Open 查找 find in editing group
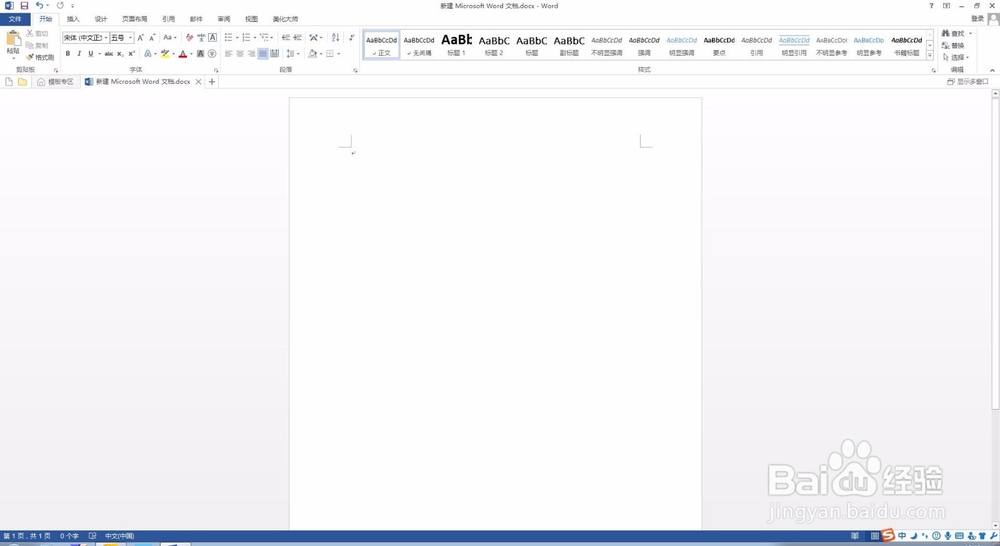 coord(953,33)
